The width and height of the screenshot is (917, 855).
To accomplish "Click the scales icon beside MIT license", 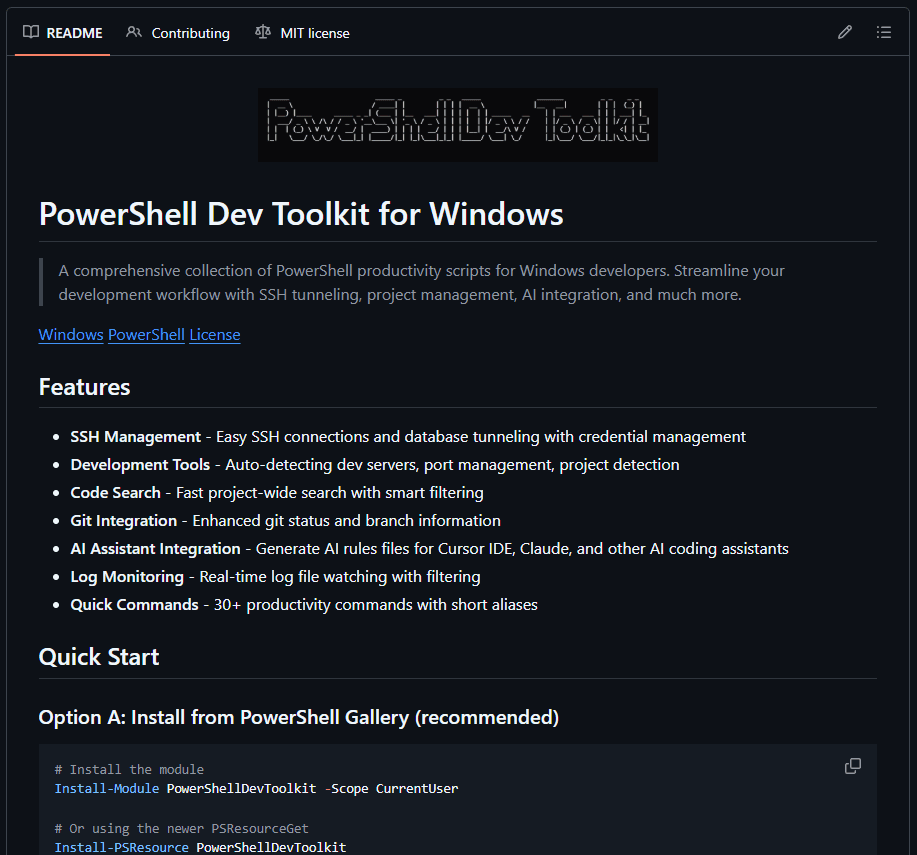I will coord(261,32).
